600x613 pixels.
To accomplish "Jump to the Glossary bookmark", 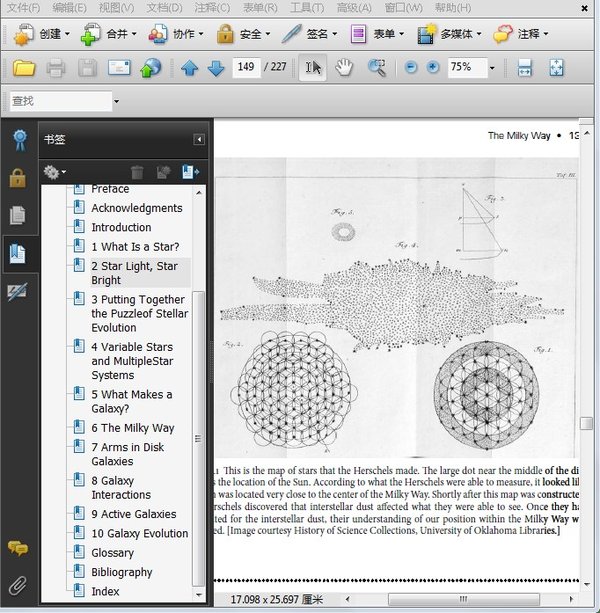I will coord(112,553).
